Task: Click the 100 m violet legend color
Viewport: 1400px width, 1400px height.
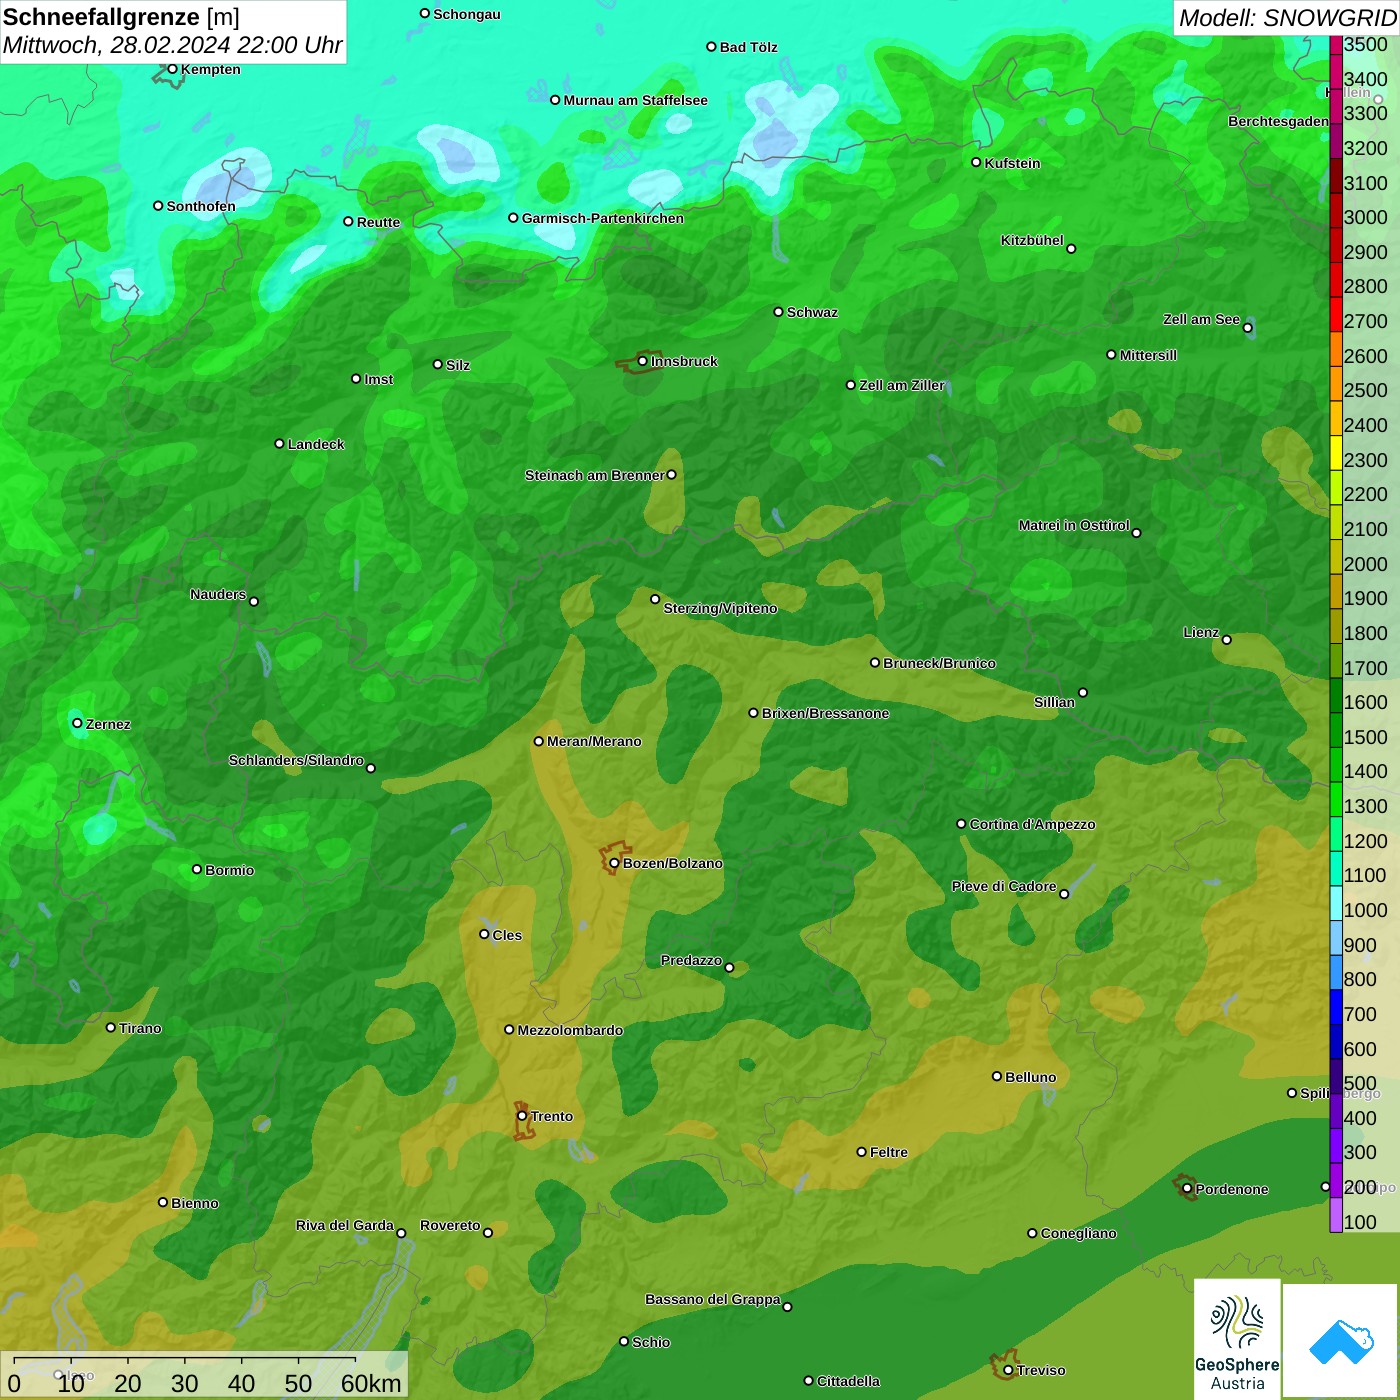Action: click(1335, 1214)
